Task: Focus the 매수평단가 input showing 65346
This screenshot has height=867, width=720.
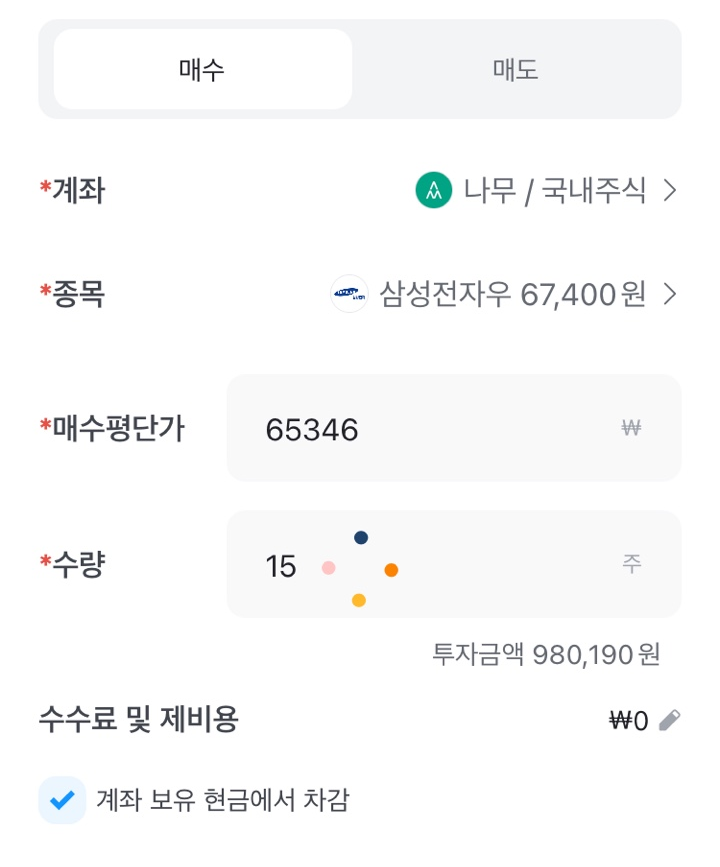Action: pyautogui.click(x=454, y=428)
